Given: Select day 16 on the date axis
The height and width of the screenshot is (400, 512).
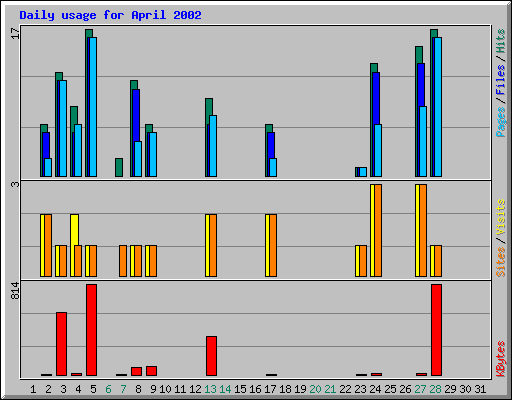Looking at the screenshot, I should 255,389.
